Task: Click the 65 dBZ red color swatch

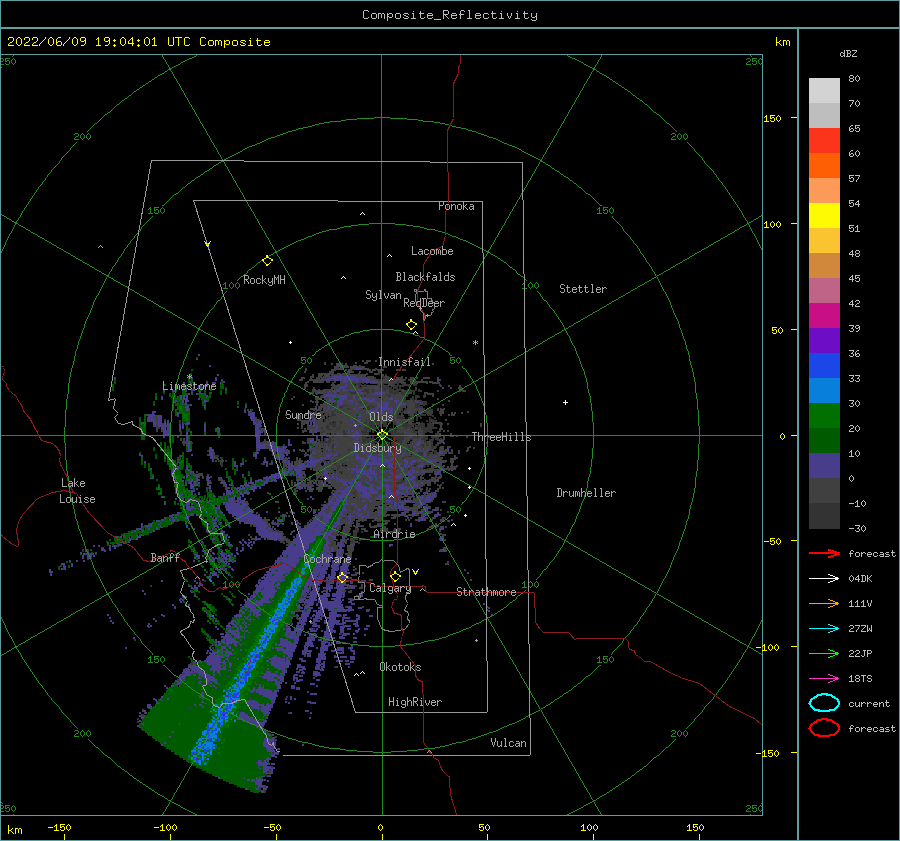Action: pos(824,141)
